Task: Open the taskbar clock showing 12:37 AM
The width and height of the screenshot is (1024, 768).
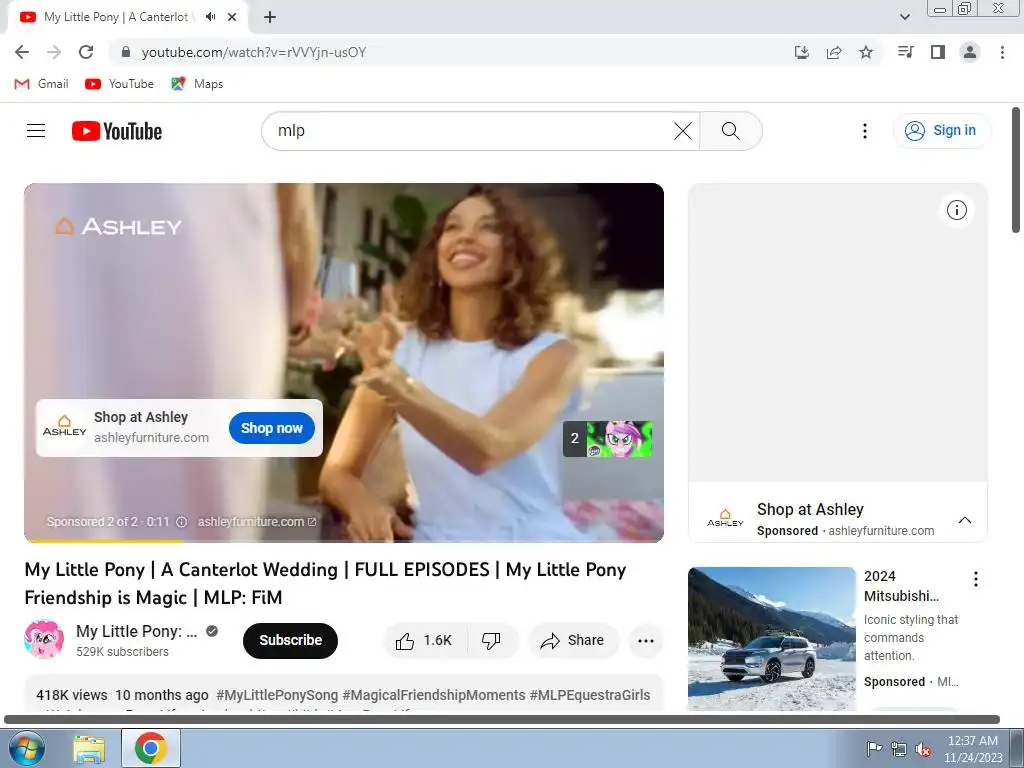Action: [973, 749]
